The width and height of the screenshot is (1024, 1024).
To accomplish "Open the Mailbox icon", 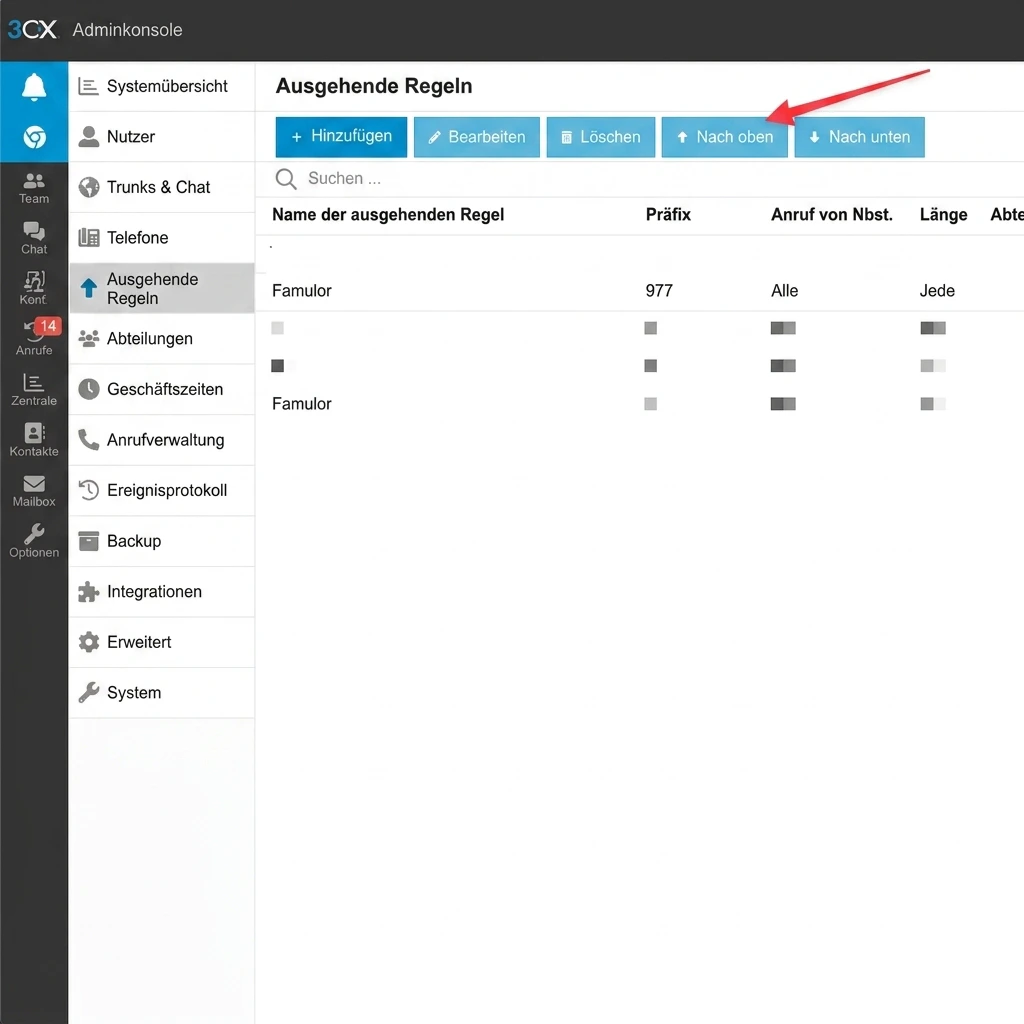I will click(34, 491).
